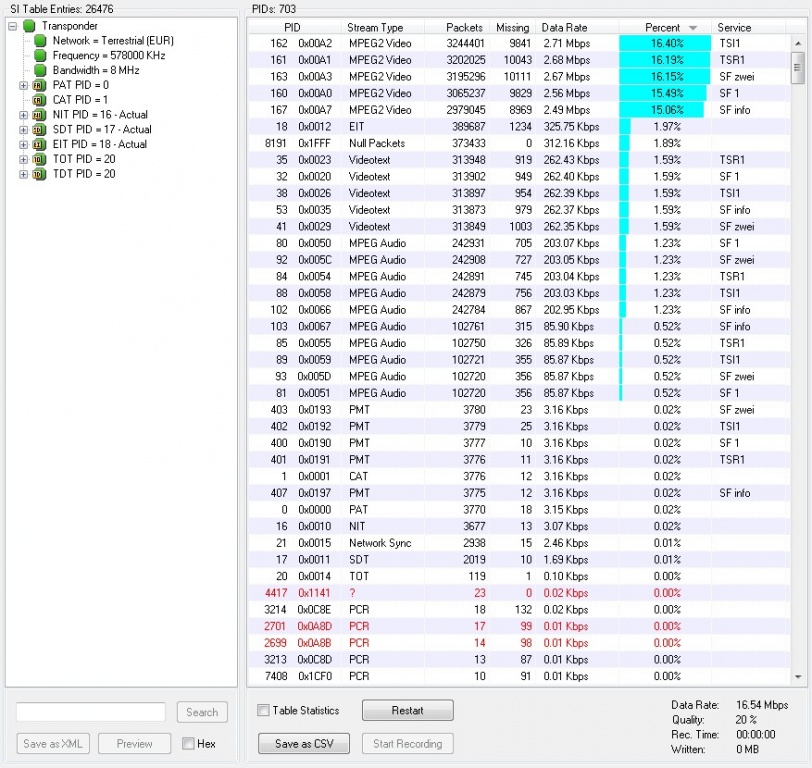Select the Frequency = 578000 KHz tree item

click(109, 55)
